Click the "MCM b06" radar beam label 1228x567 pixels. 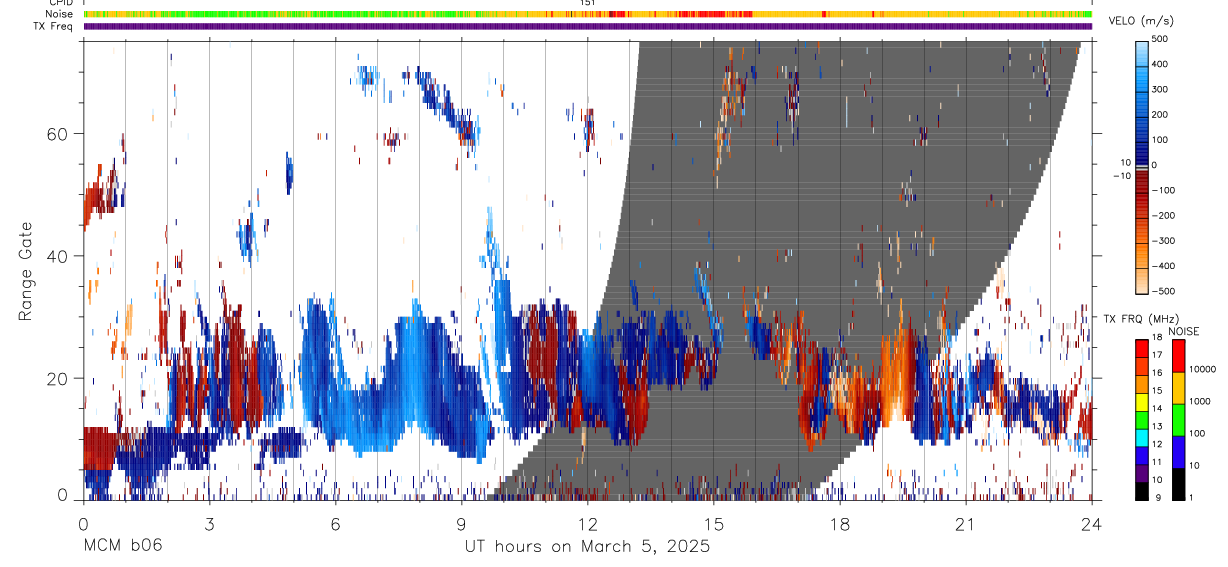122,546
